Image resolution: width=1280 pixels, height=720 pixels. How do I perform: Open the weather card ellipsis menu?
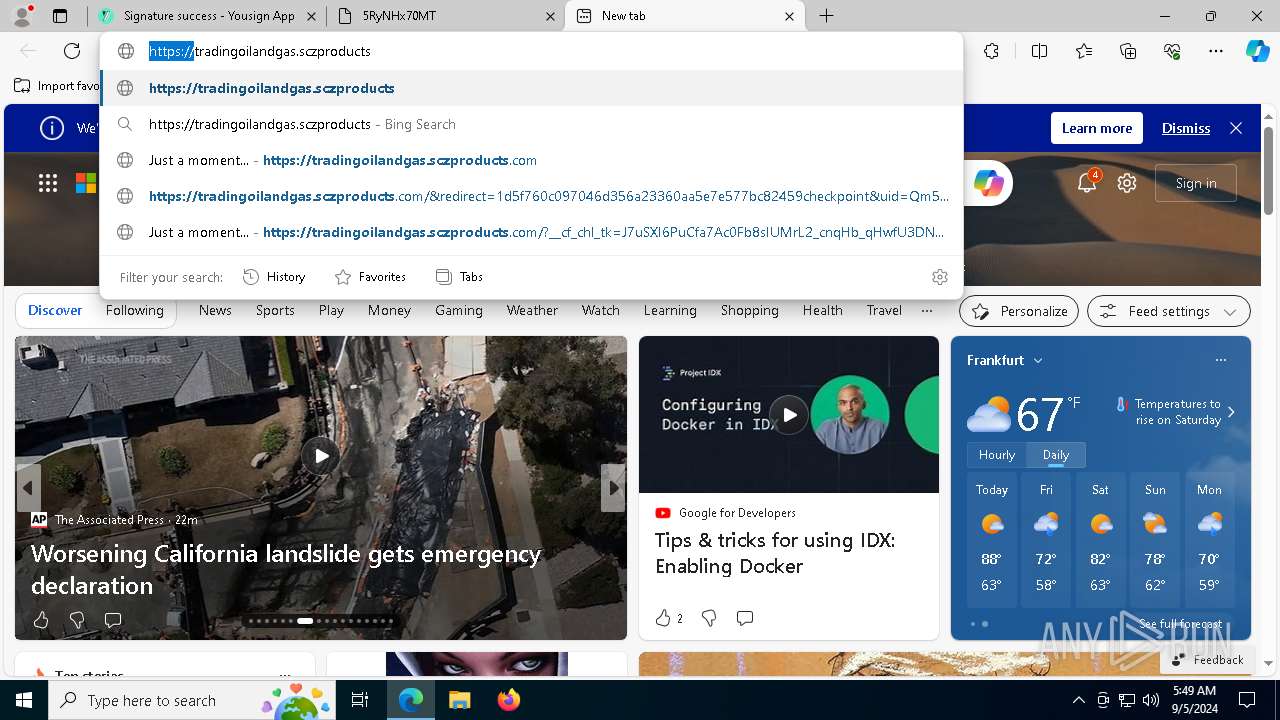[x=1220, y=360]
